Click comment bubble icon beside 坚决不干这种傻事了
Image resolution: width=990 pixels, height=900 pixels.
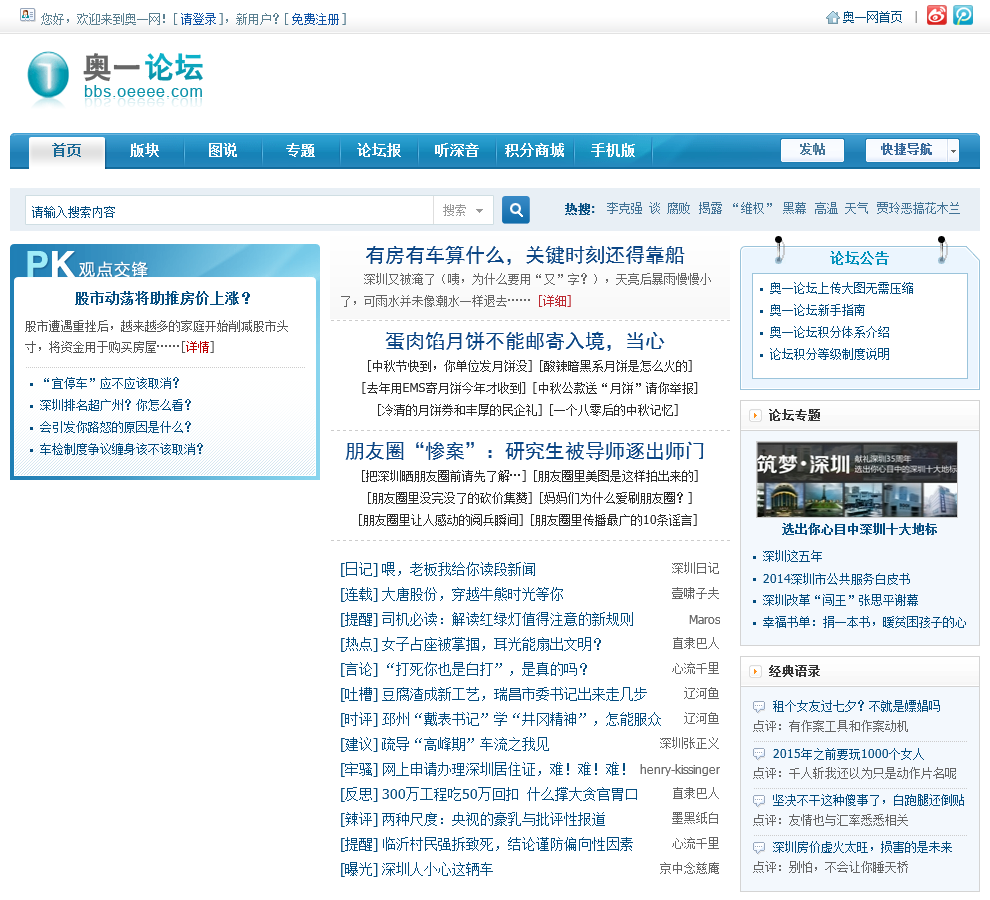pos(759,801)
